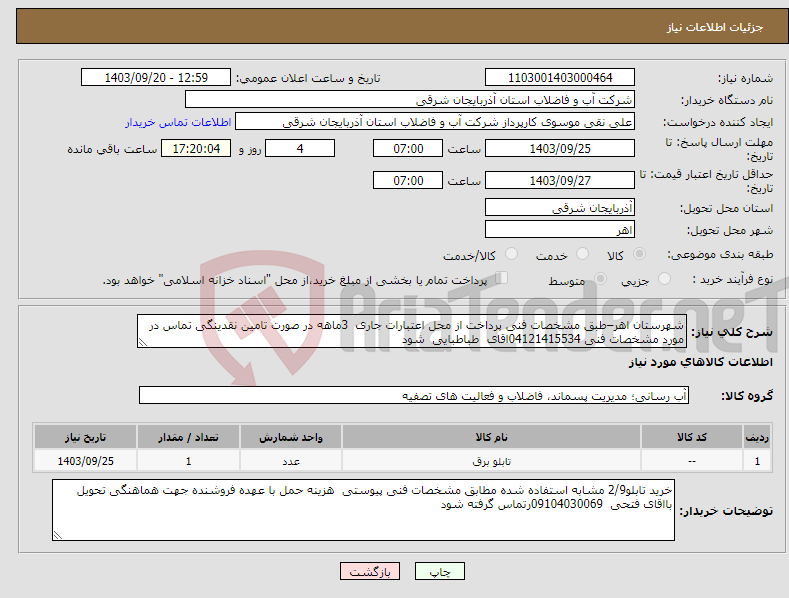The width and height of the screenshot is (789, 598).
Task: Click the عدد unit cell
Action: pyautogui.click(x=291, y=461)
